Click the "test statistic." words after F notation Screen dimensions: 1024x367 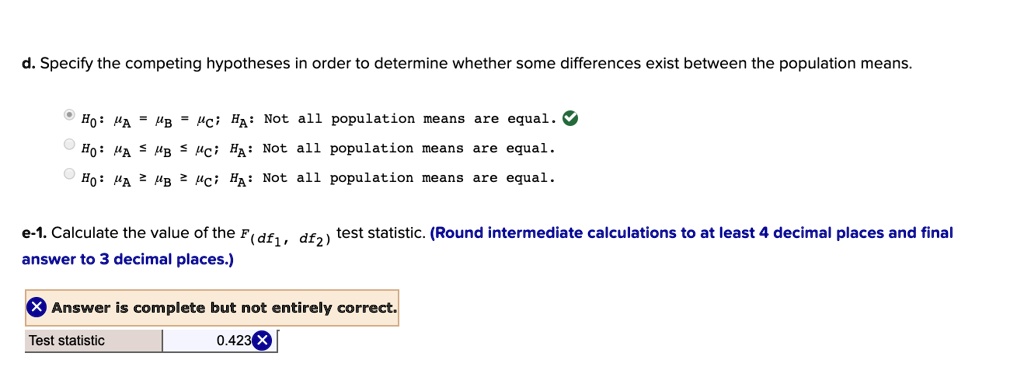[x=382, y=233]
